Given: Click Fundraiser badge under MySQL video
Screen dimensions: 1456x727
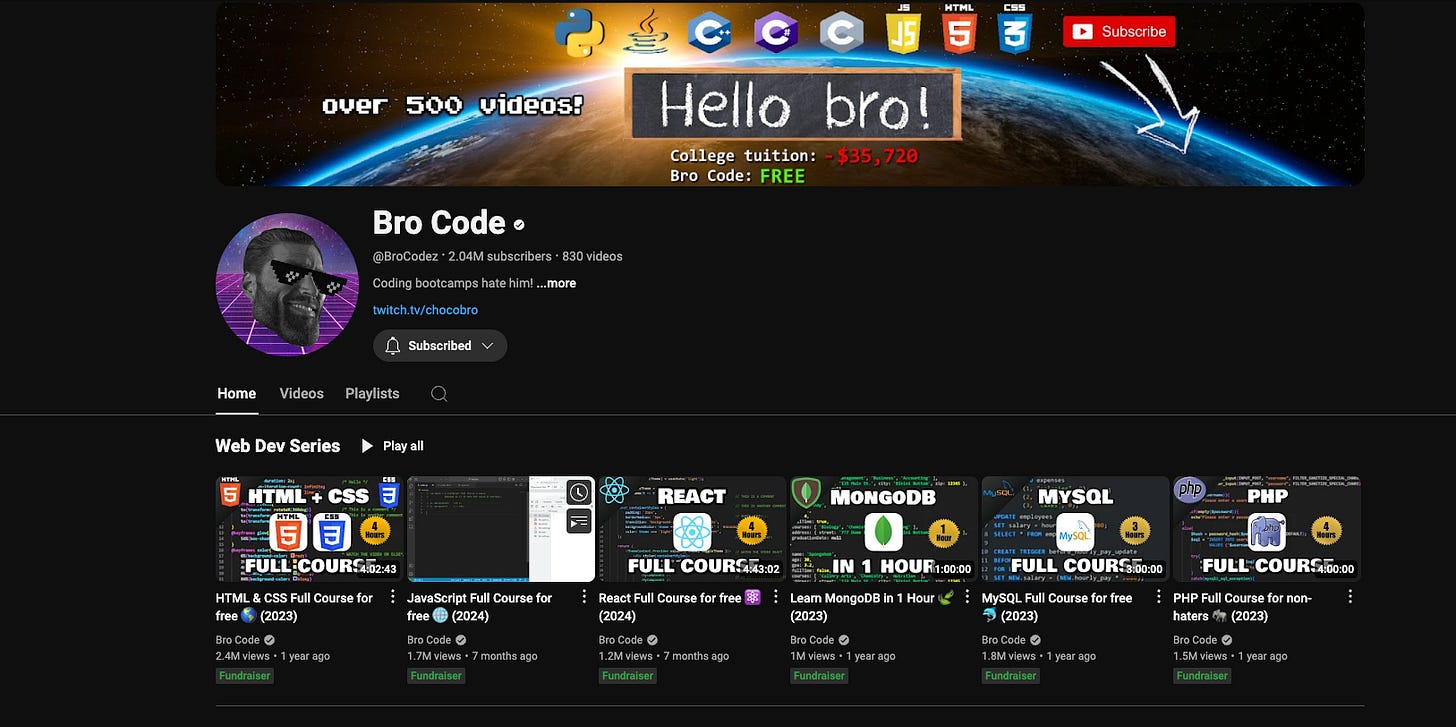Looking at the screenshot, I should pos(1011,675).
